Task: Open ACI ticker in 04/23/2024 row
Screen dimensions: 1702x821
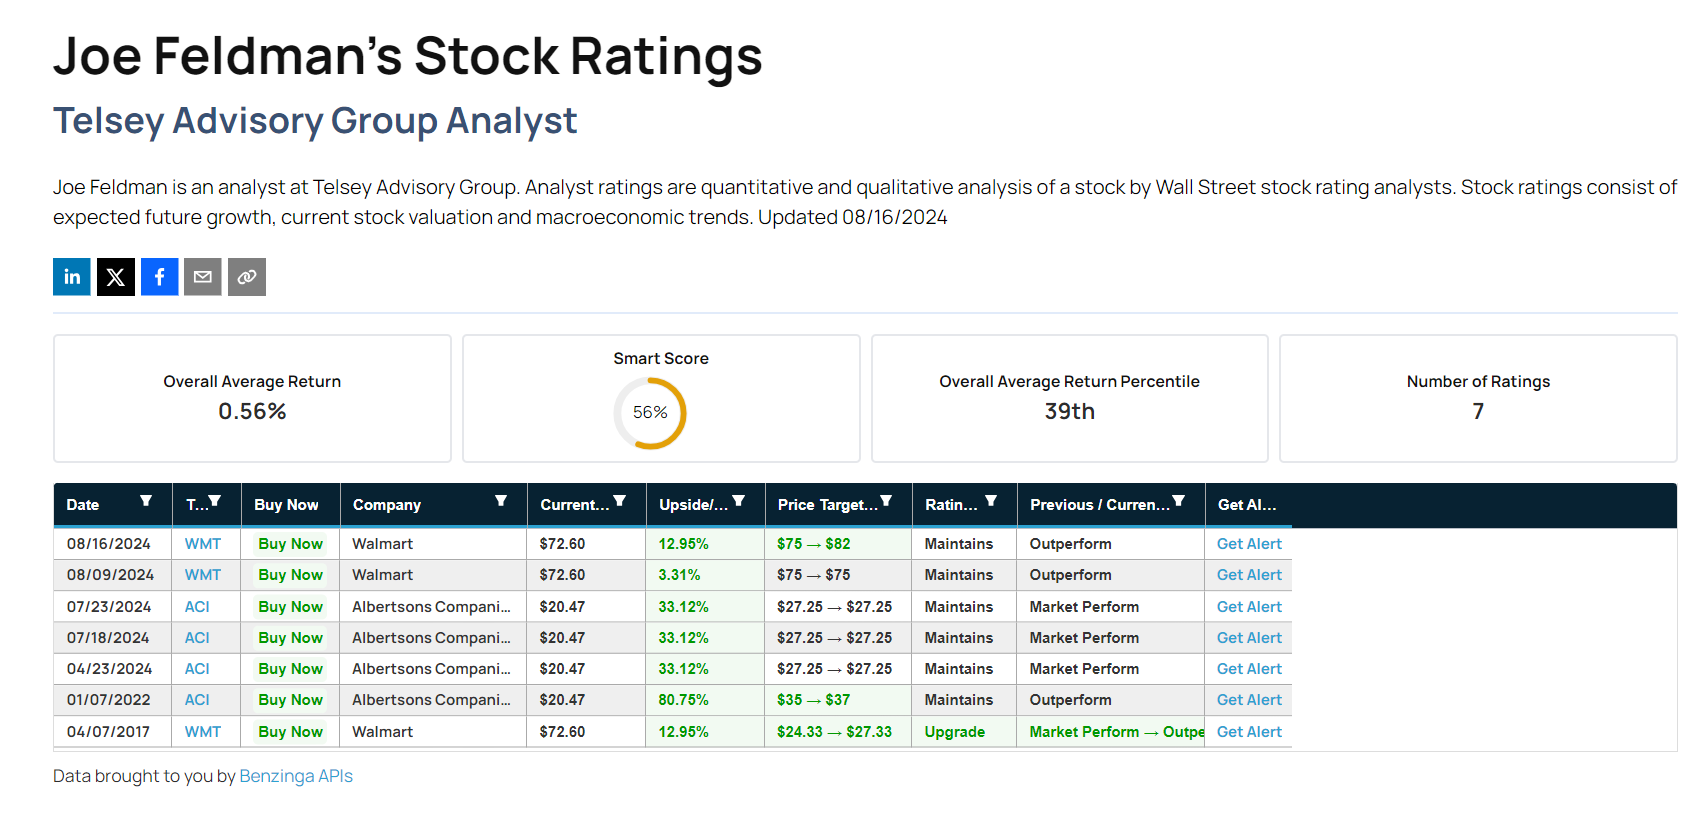Action: coord(197,669)
